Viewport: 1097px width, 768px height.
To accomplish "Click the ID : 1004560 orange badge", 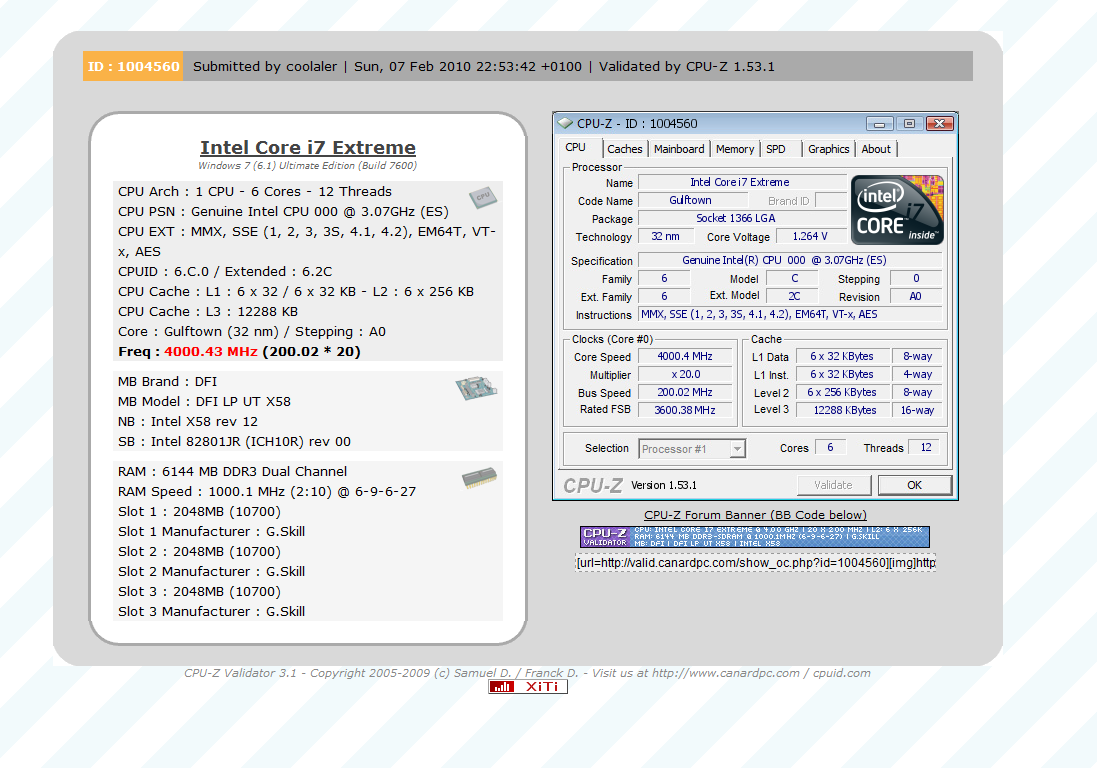I will (x=133, y=66).
